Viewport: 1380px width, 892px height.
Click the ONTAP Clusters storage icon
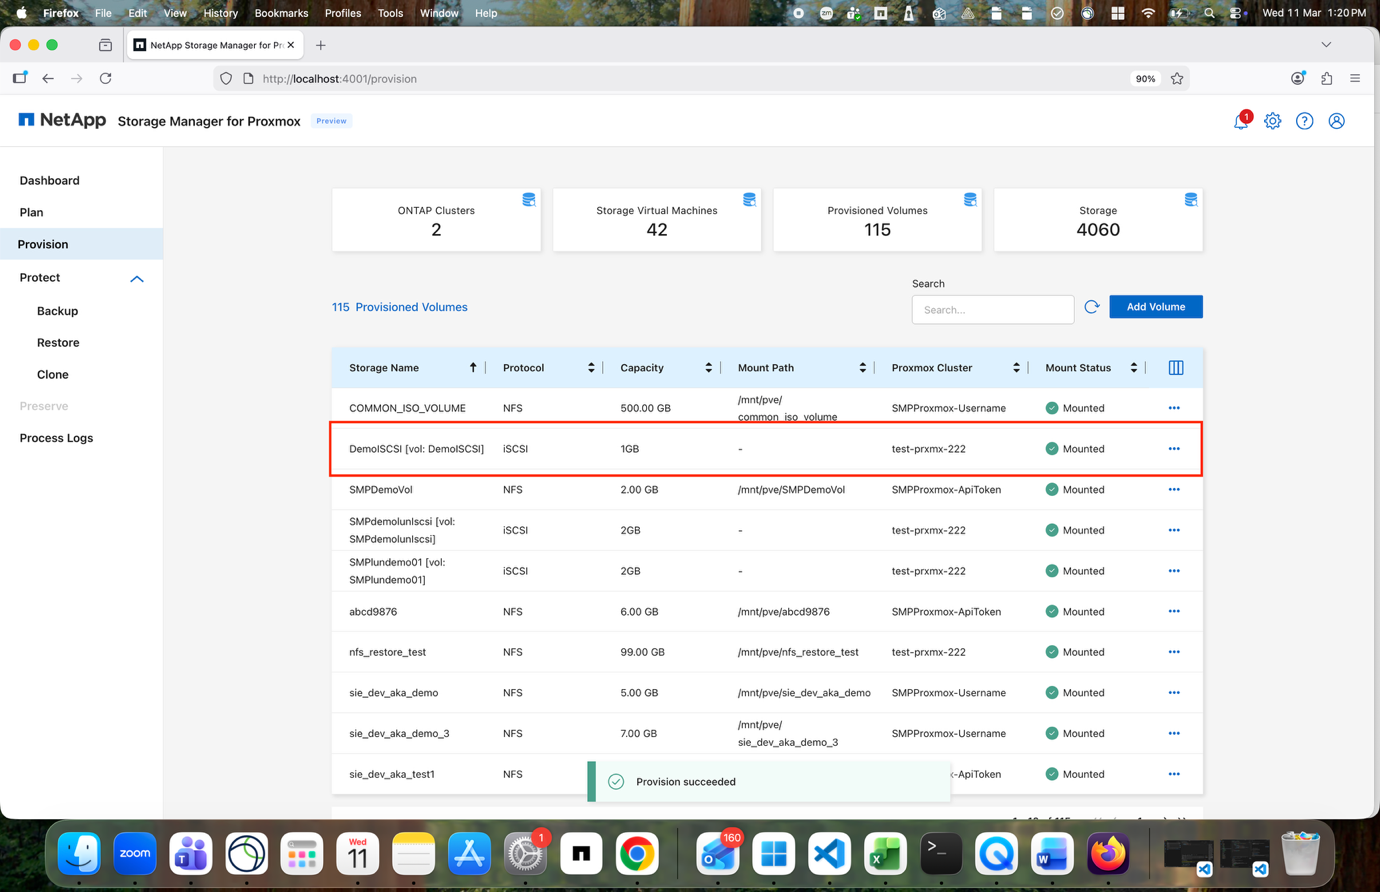point(528,199)
